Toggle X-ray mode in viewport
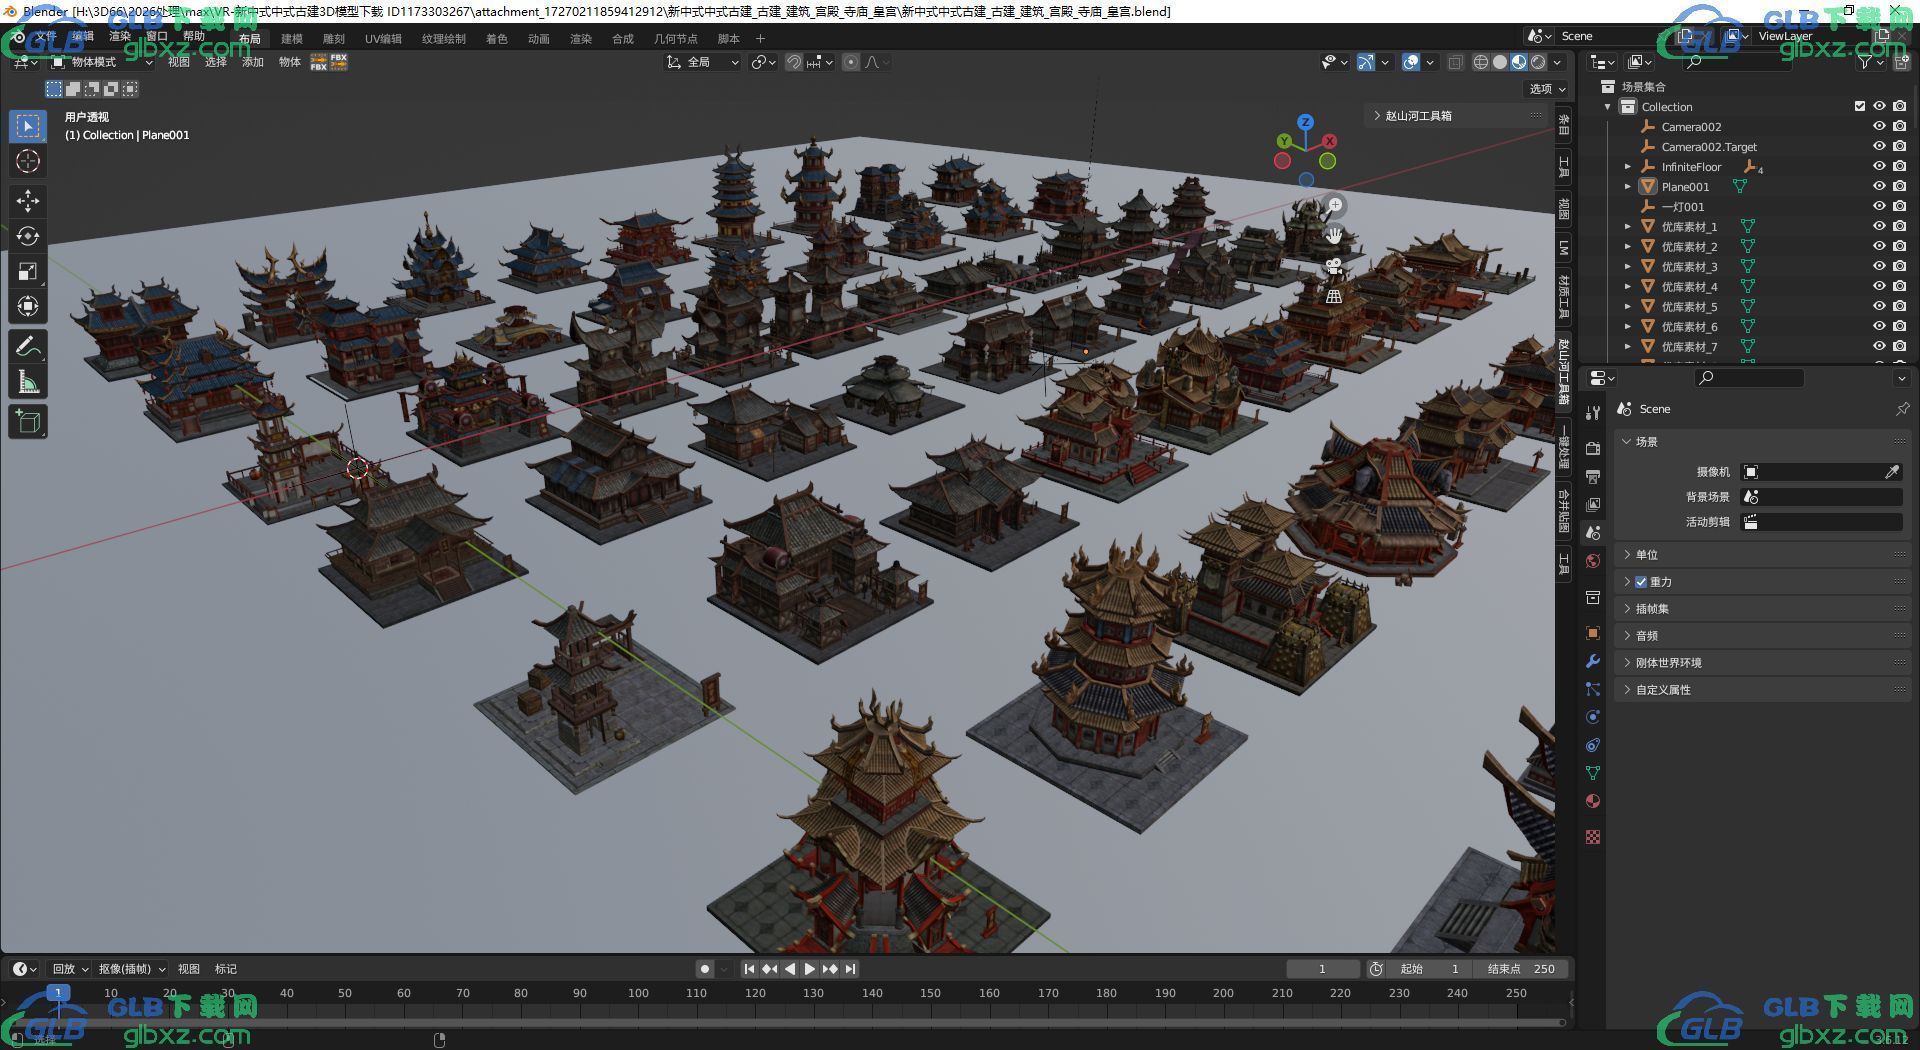1920x1050 pixels. [x=1455, y=62]
